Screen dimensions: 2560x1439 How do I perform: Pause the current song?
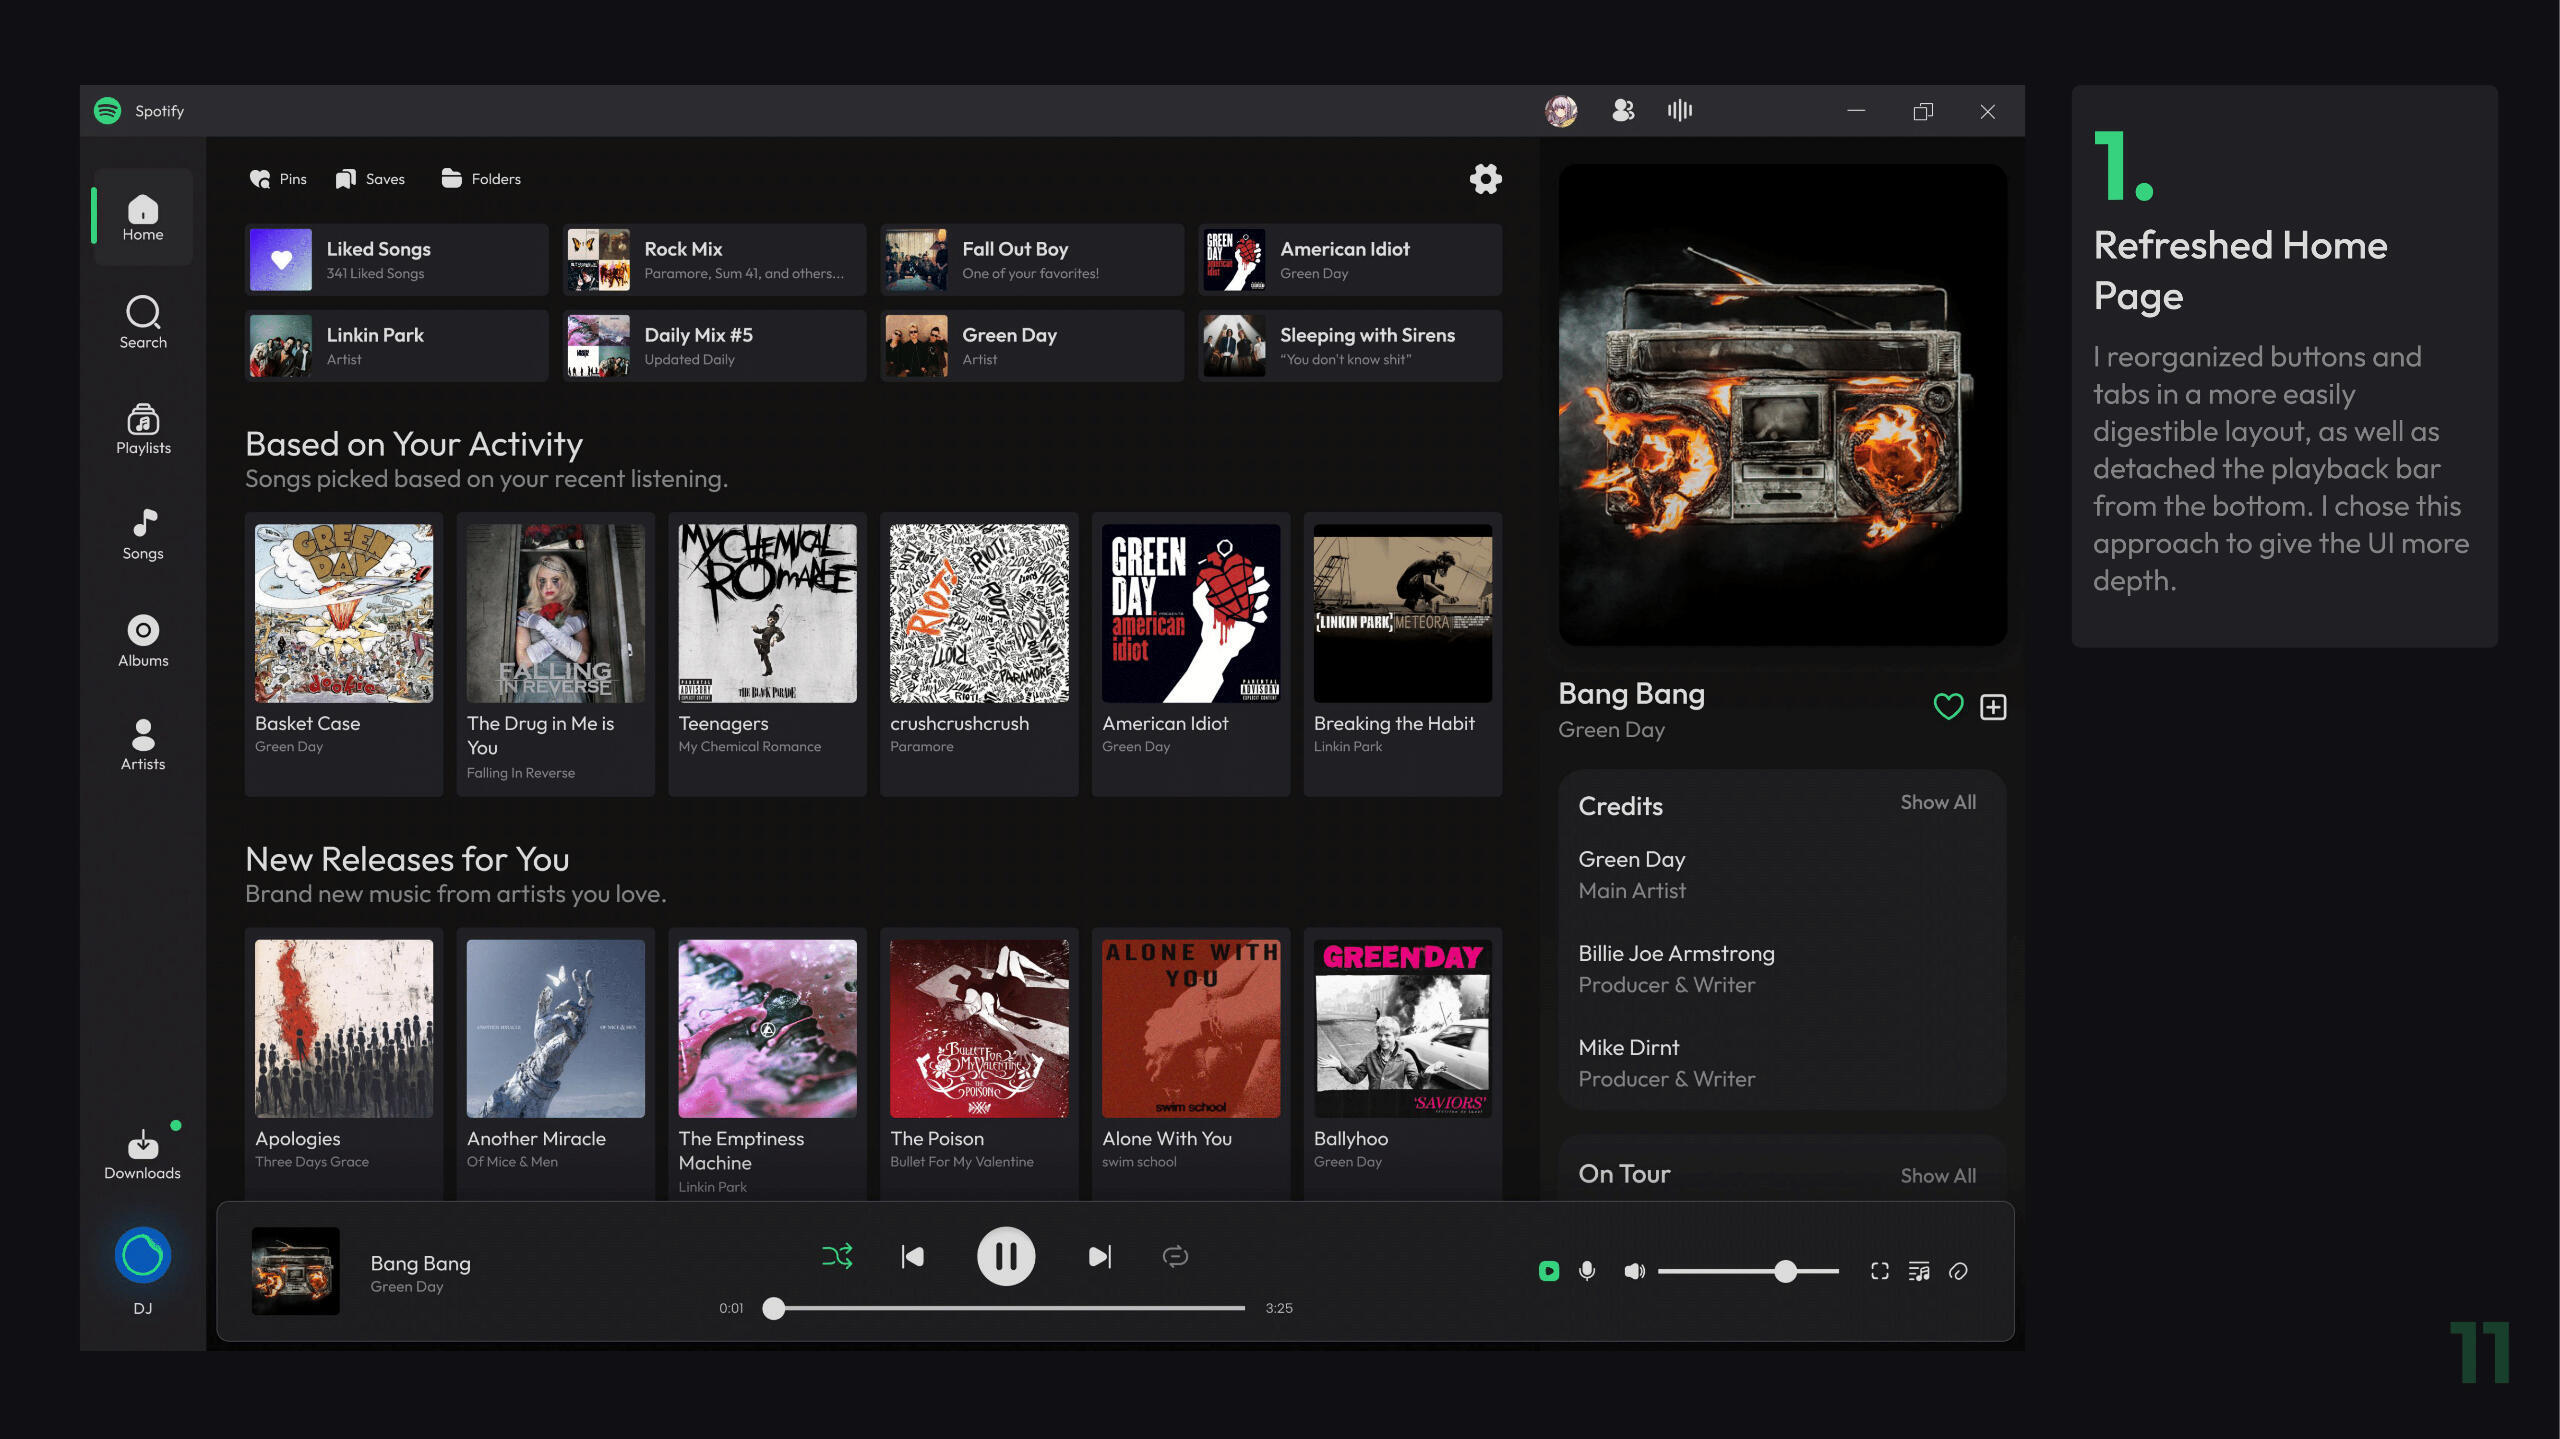[1005, 1256]
